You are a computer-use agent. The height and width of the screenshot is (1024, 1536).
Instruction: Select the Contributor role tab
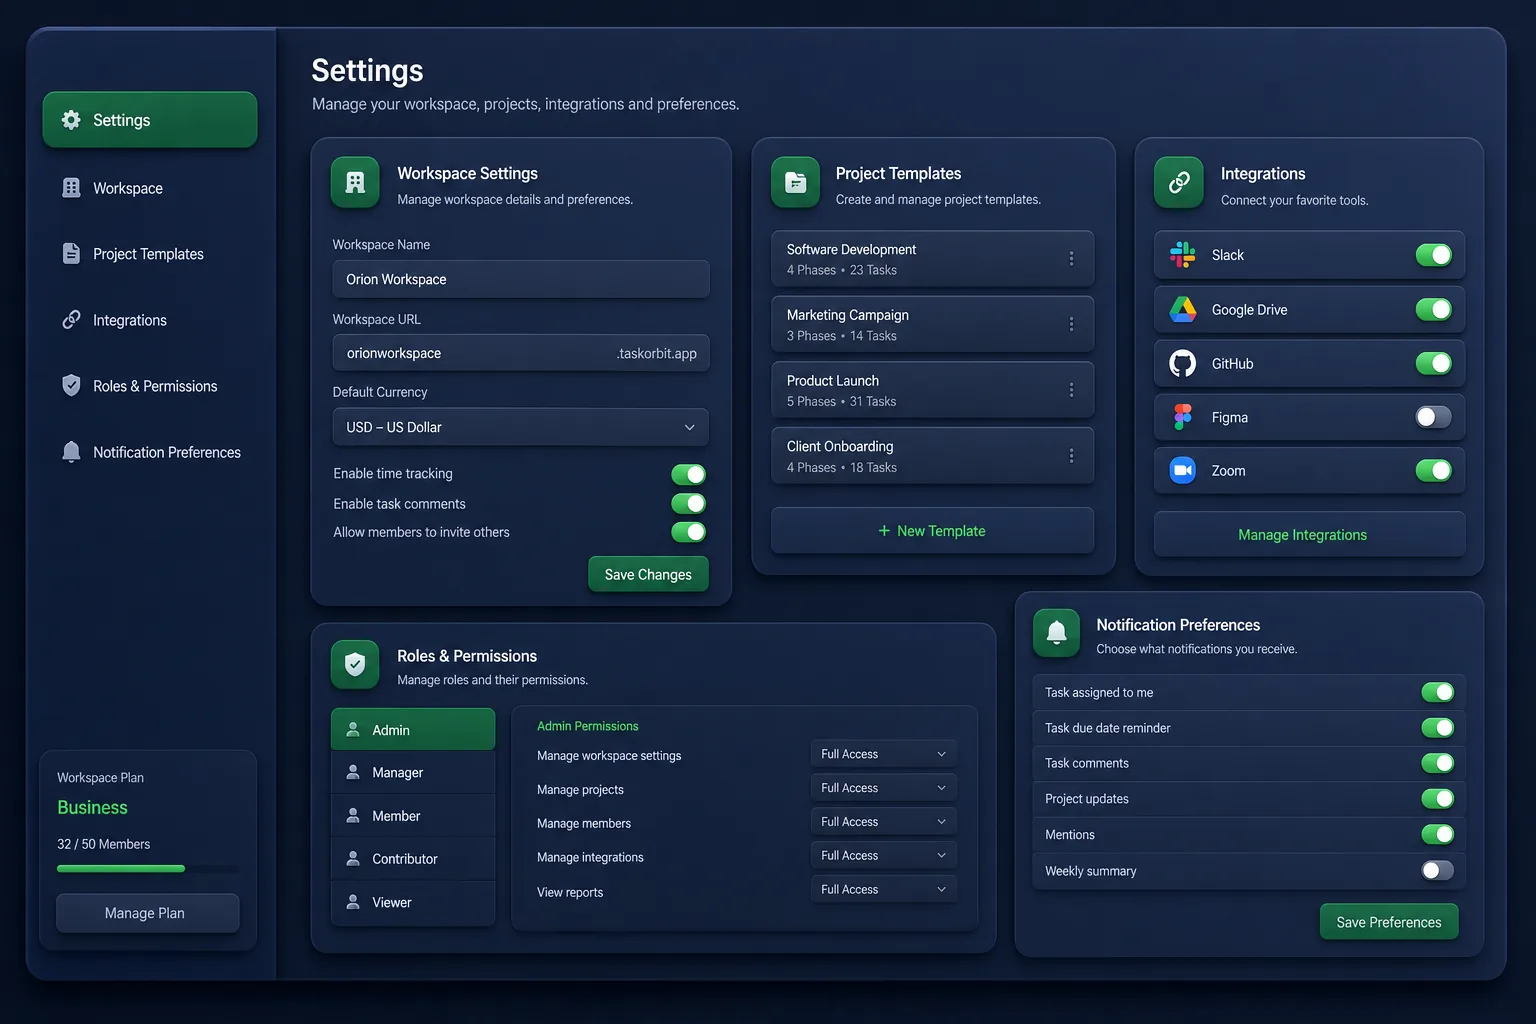click(x=413, y=859)
